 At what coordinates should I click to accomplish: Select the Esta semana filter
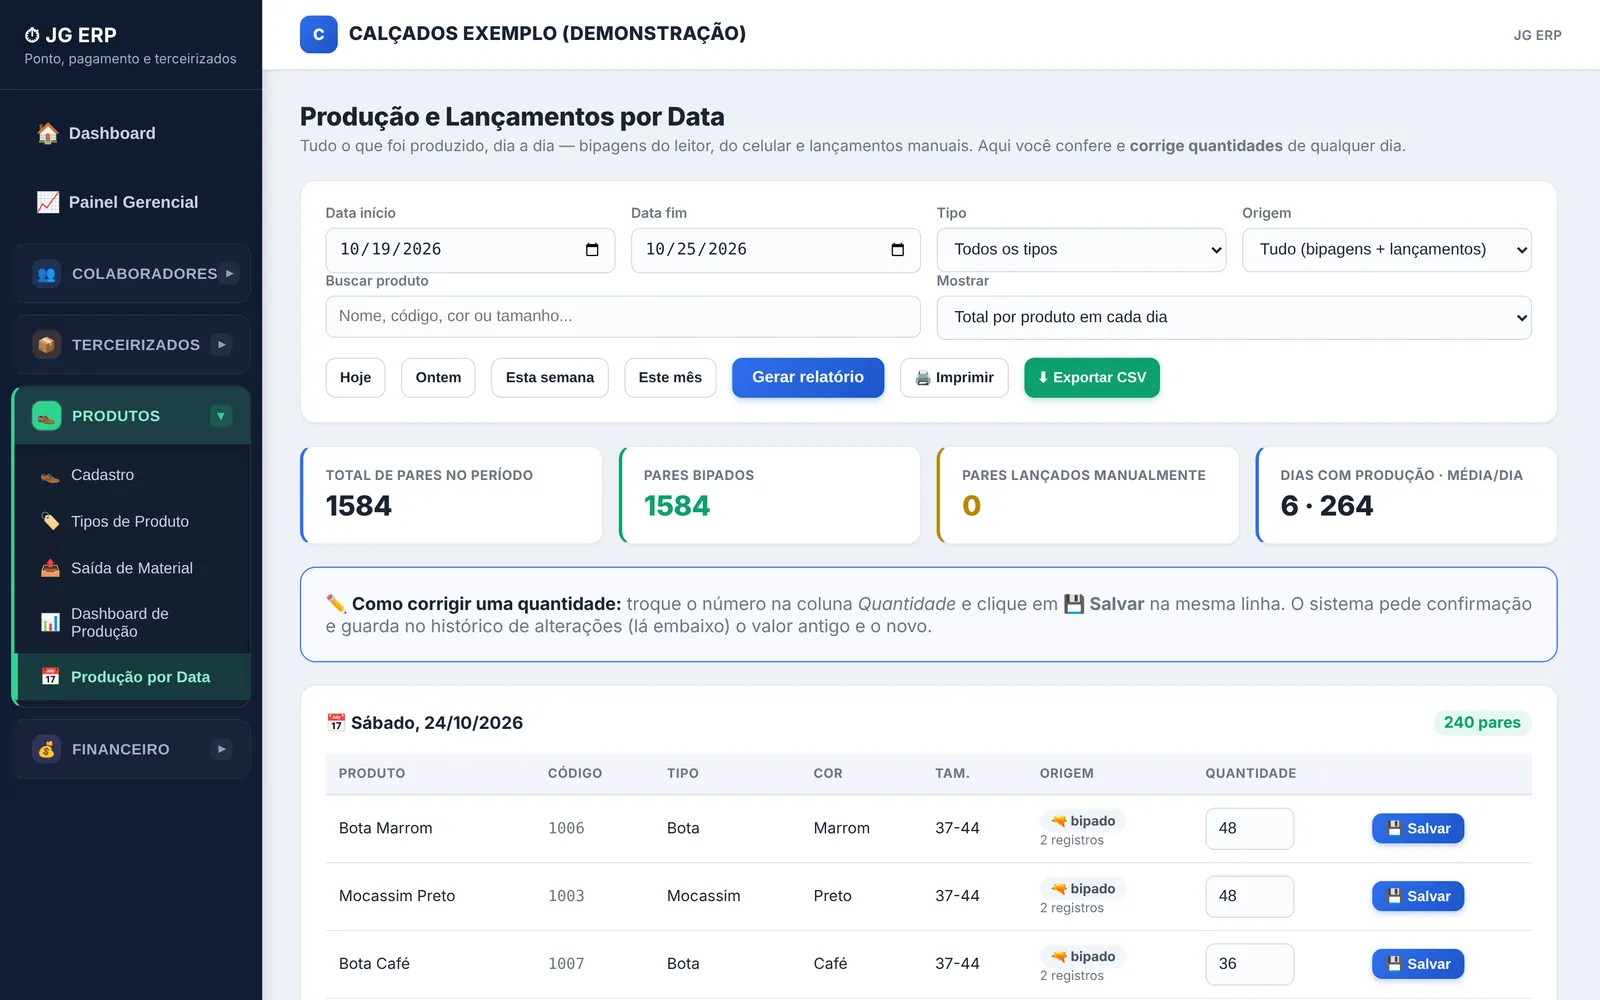(550, 378)
